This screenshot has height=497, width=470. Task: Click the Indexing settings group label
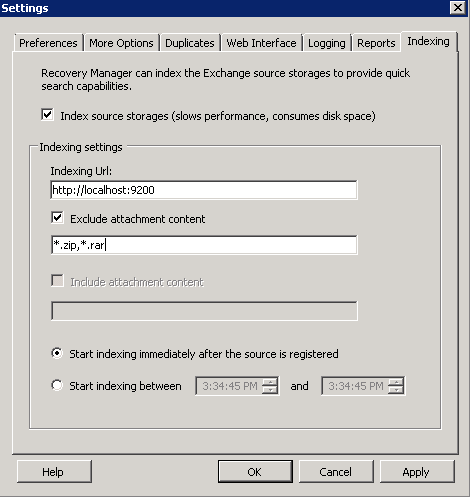click(x=81, y=147)
